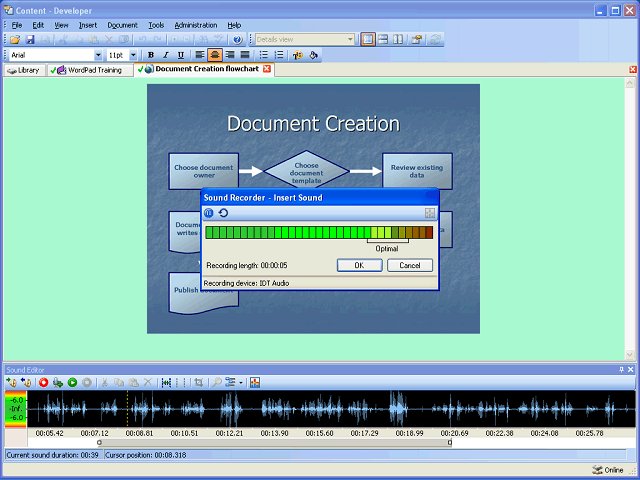Open the Help icon in the toolbar
Image resolution: width=640 pixels, height=480 pixels.
[x=237, y=39]
